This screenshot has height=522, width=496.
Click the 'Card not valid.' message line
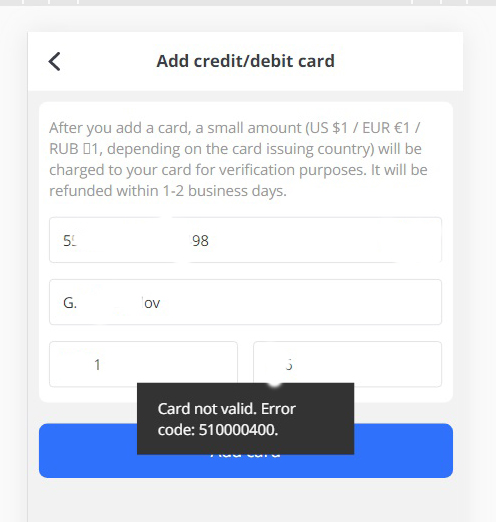tap(227, 409)
